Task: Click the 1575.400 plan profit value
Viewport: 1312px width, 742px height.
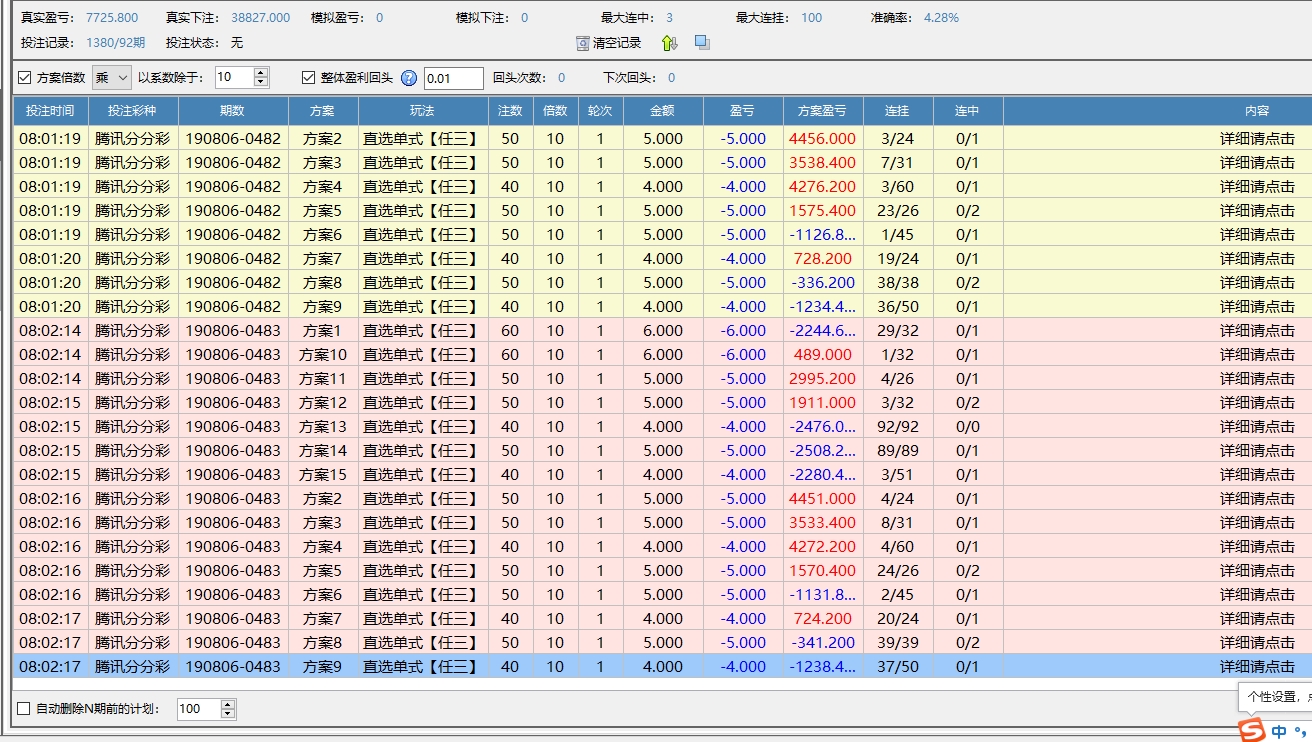Action: click(x=823, y=211)
